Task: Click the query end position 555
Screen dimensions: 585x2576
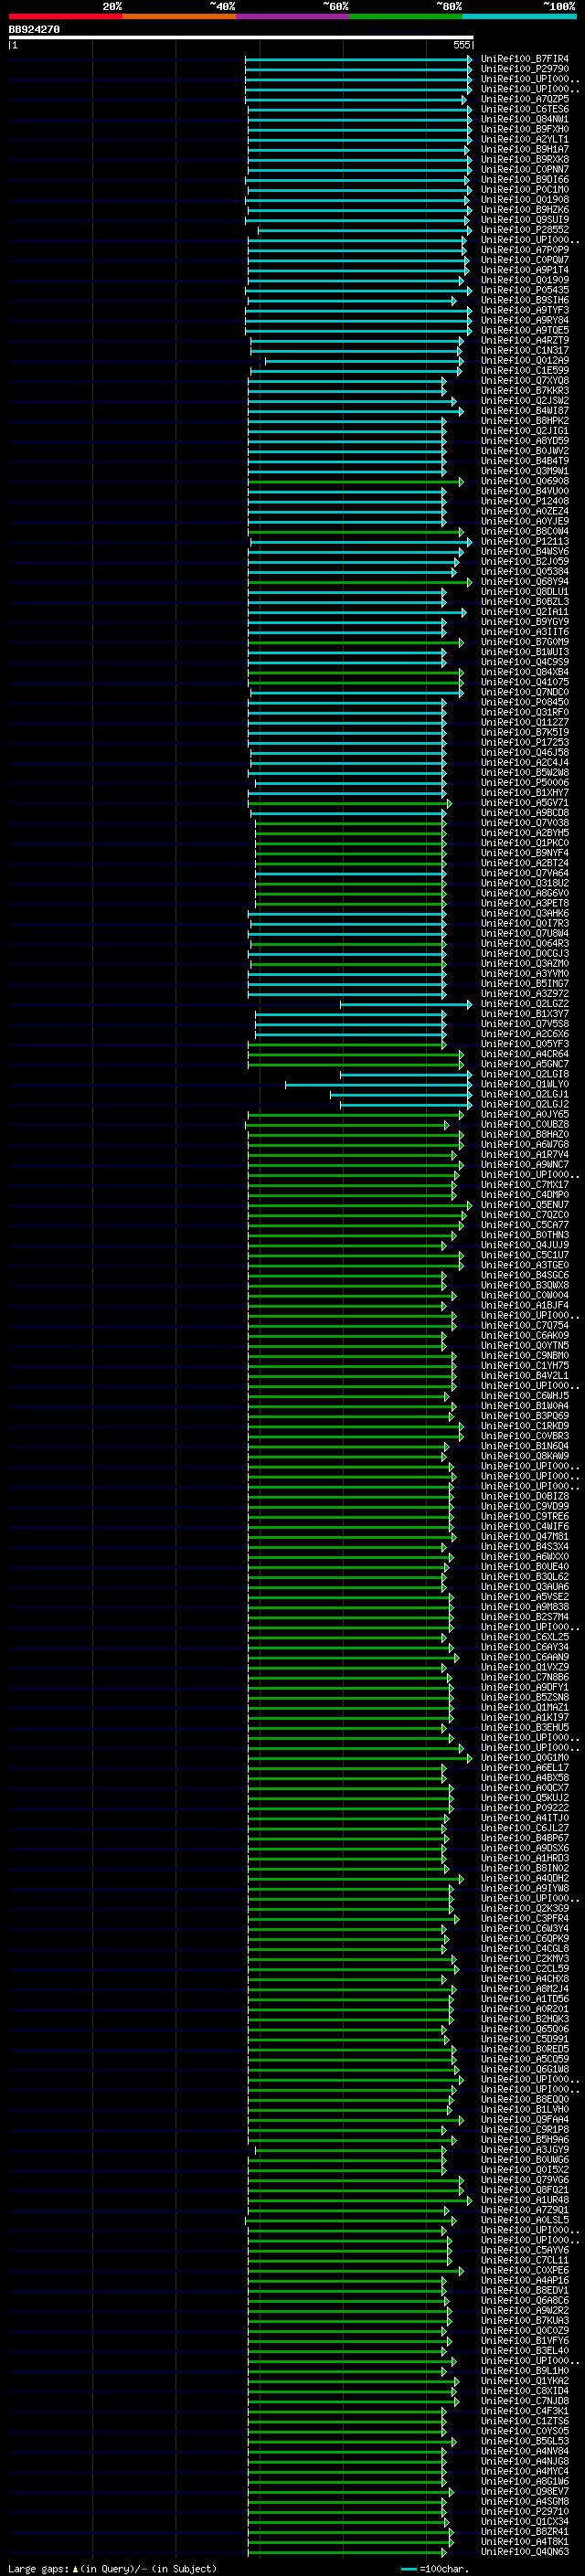Action: (x=461, y=45)
